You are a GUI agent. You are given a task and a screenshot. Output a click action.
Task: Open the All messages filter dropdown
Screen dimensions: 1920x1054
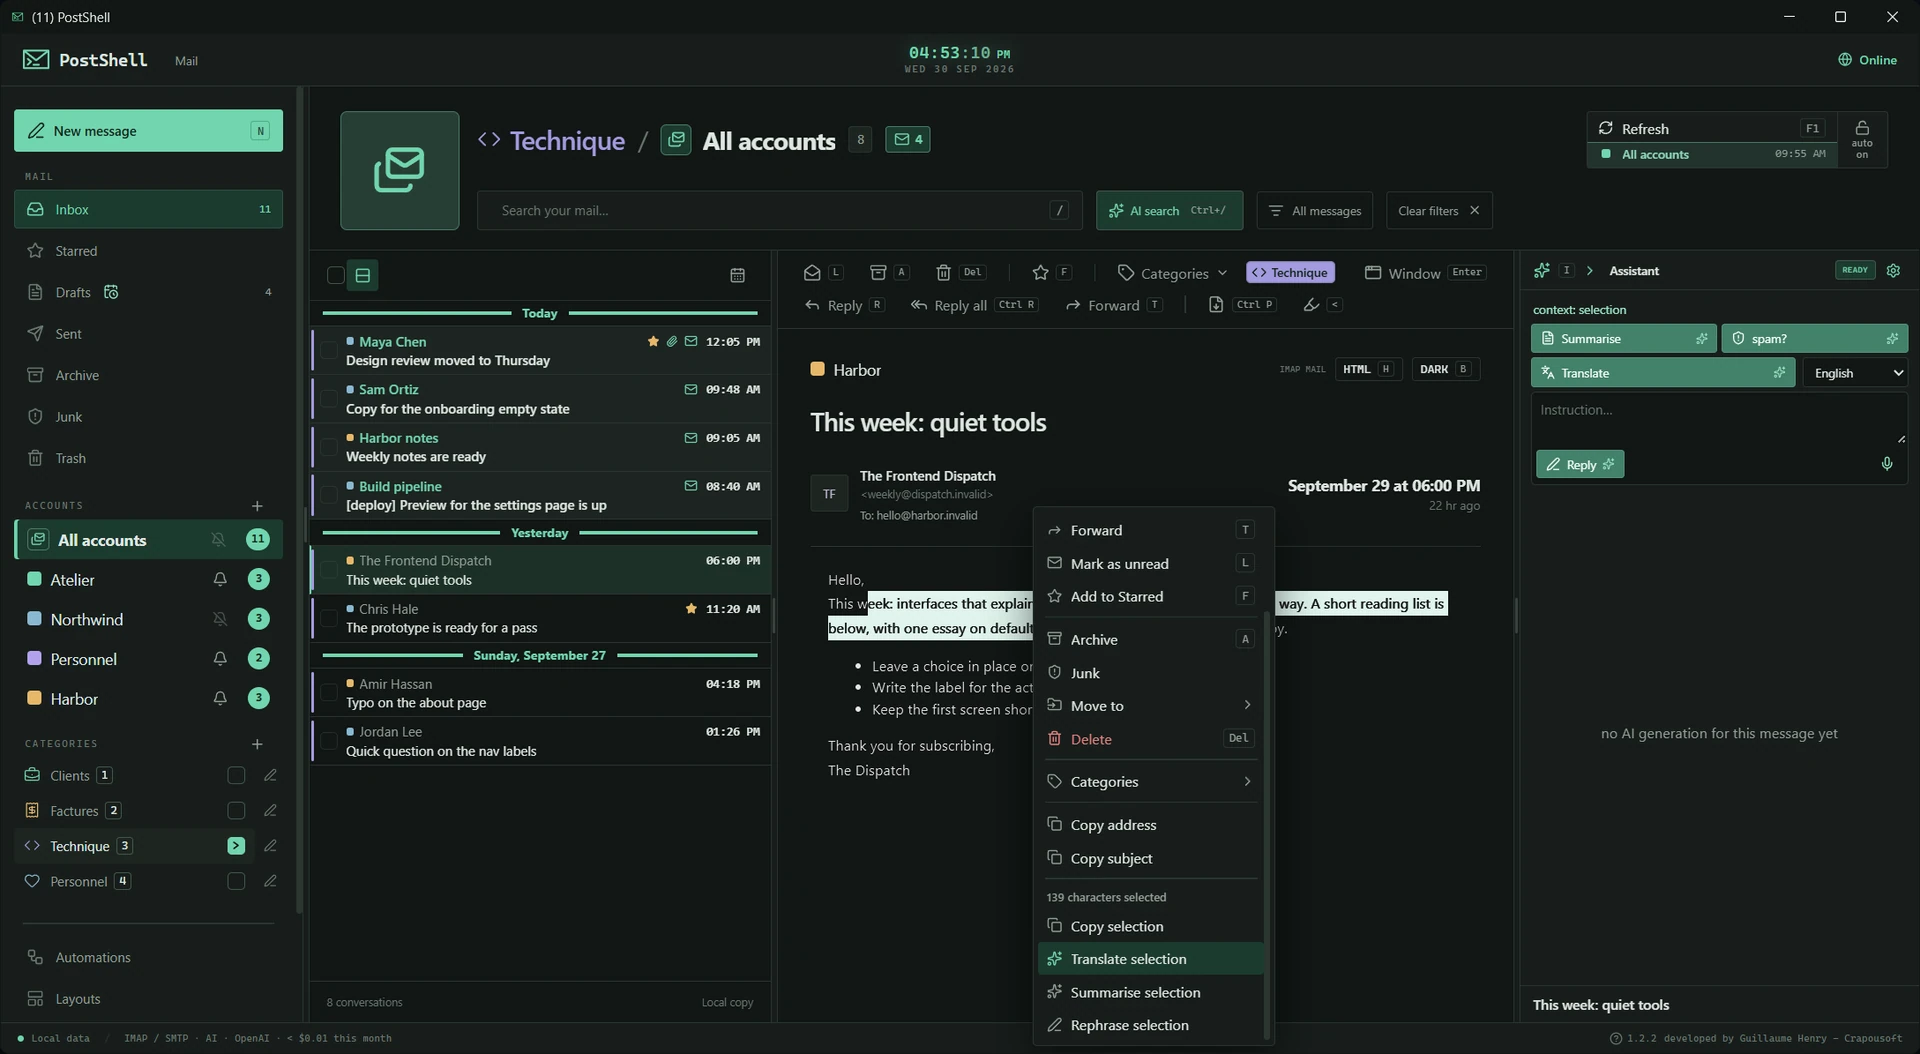tap(1315, 211)
